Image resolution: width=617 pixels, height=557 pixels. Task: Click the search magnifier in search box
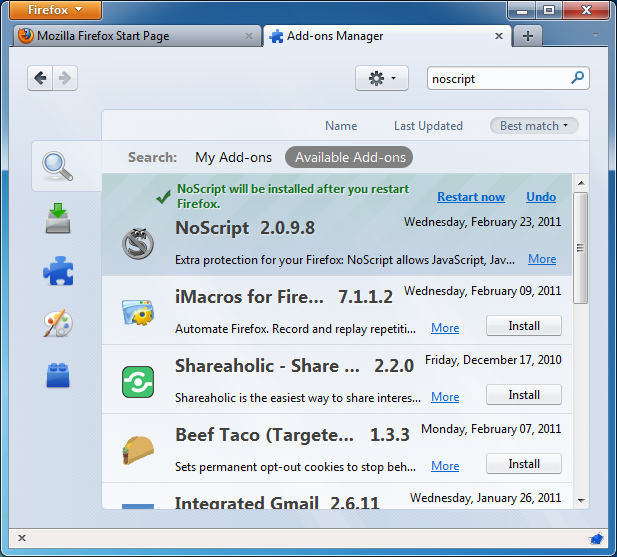pos(577,78)
